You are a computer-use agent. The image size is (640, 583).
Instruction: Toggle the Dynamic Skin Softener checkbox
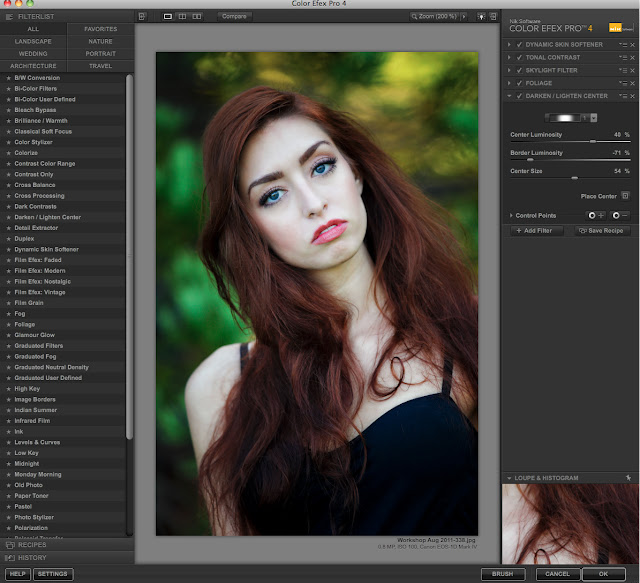point(519,45)
